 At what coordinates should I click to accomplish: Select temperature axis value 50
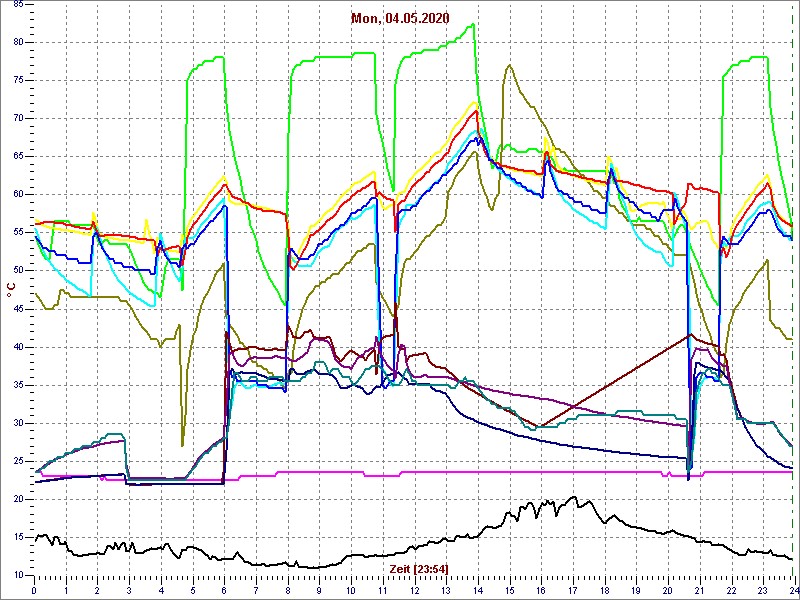(17, 270)
